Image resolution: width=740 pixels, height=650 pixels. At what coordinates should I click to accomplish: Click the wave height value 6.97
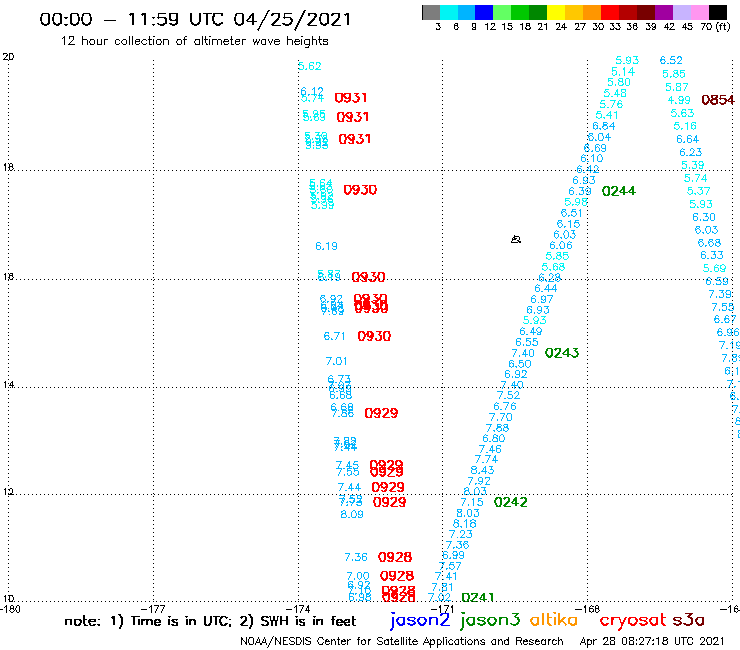point(542,299)
